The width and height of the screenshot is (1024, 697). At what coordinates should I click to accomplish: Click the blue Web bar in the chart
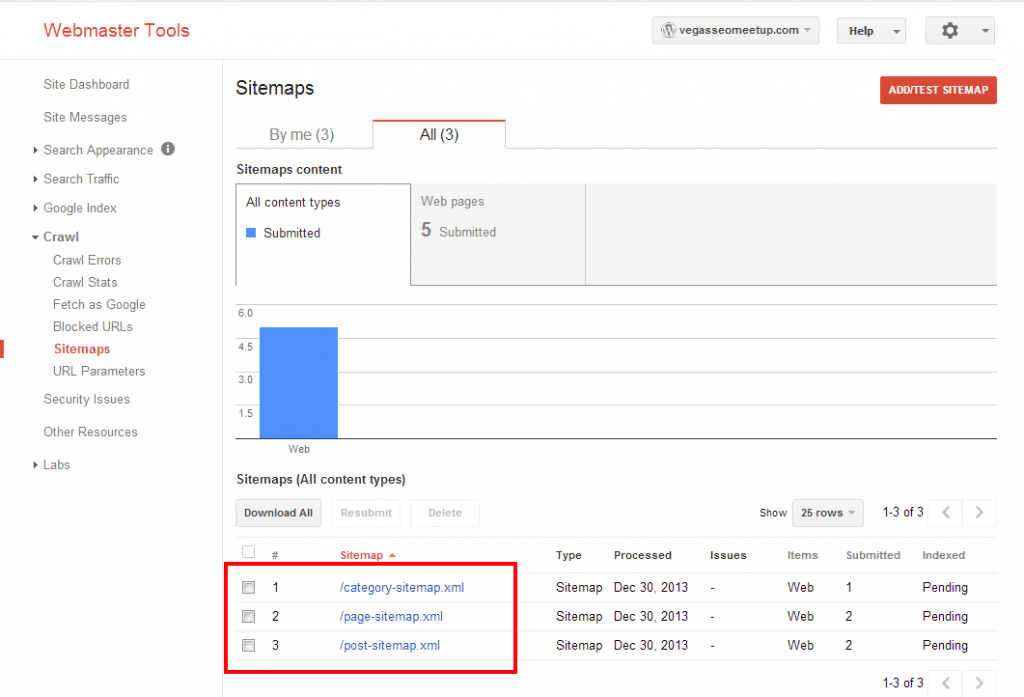298,382
